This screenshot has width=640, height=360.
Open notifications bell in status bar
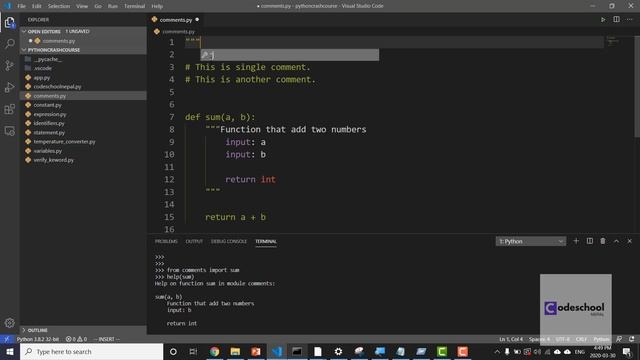click(631, 339)
